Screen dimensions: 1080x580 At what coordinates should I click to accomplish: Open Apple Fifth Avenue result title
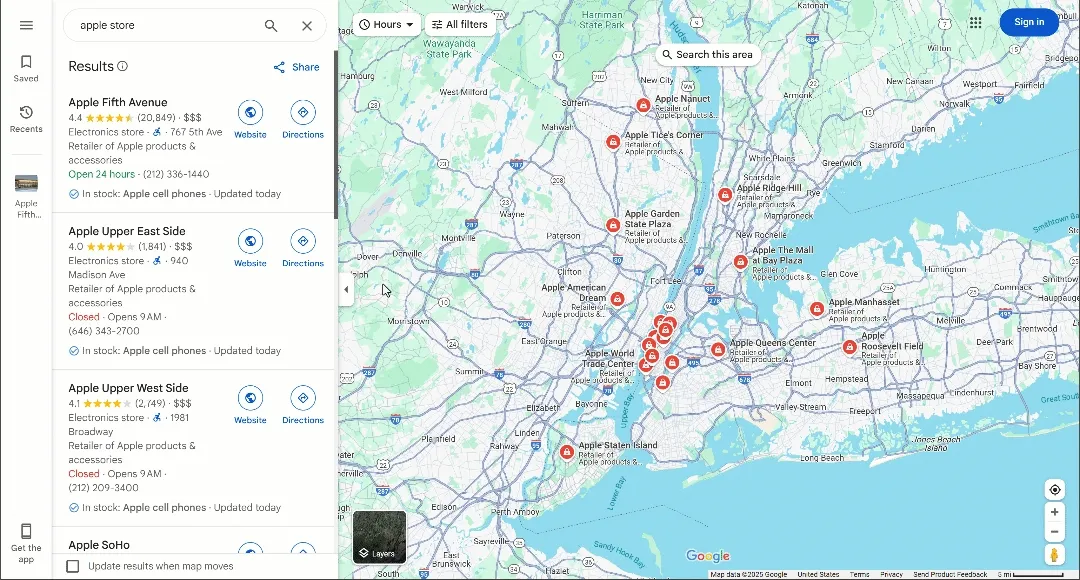click(118, 102)
